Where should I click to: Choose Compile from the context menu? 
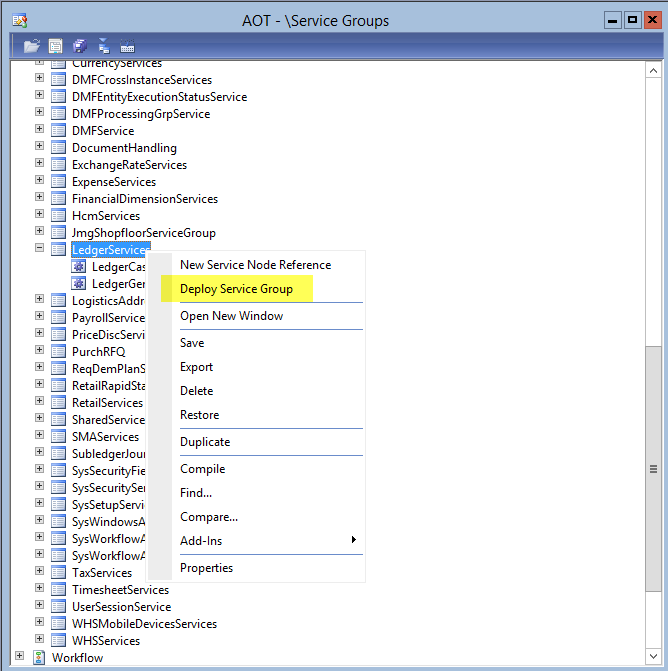202,469
